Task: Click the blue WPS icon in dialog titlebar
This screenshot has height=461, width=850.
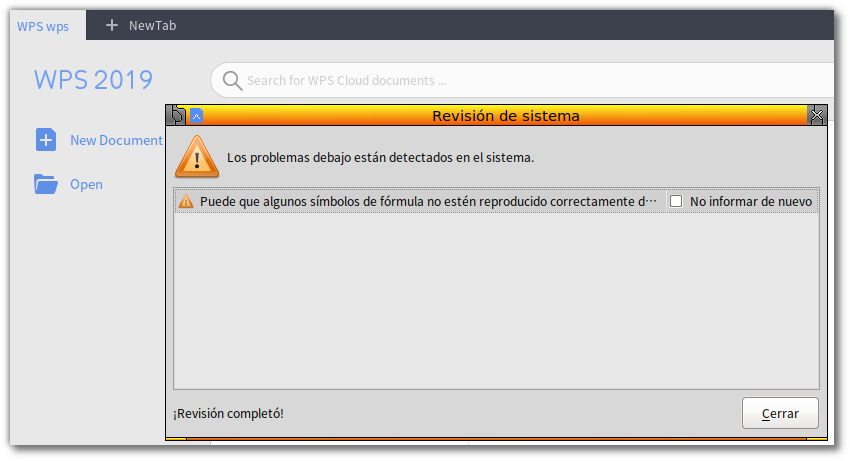Action: pos(196,116)
